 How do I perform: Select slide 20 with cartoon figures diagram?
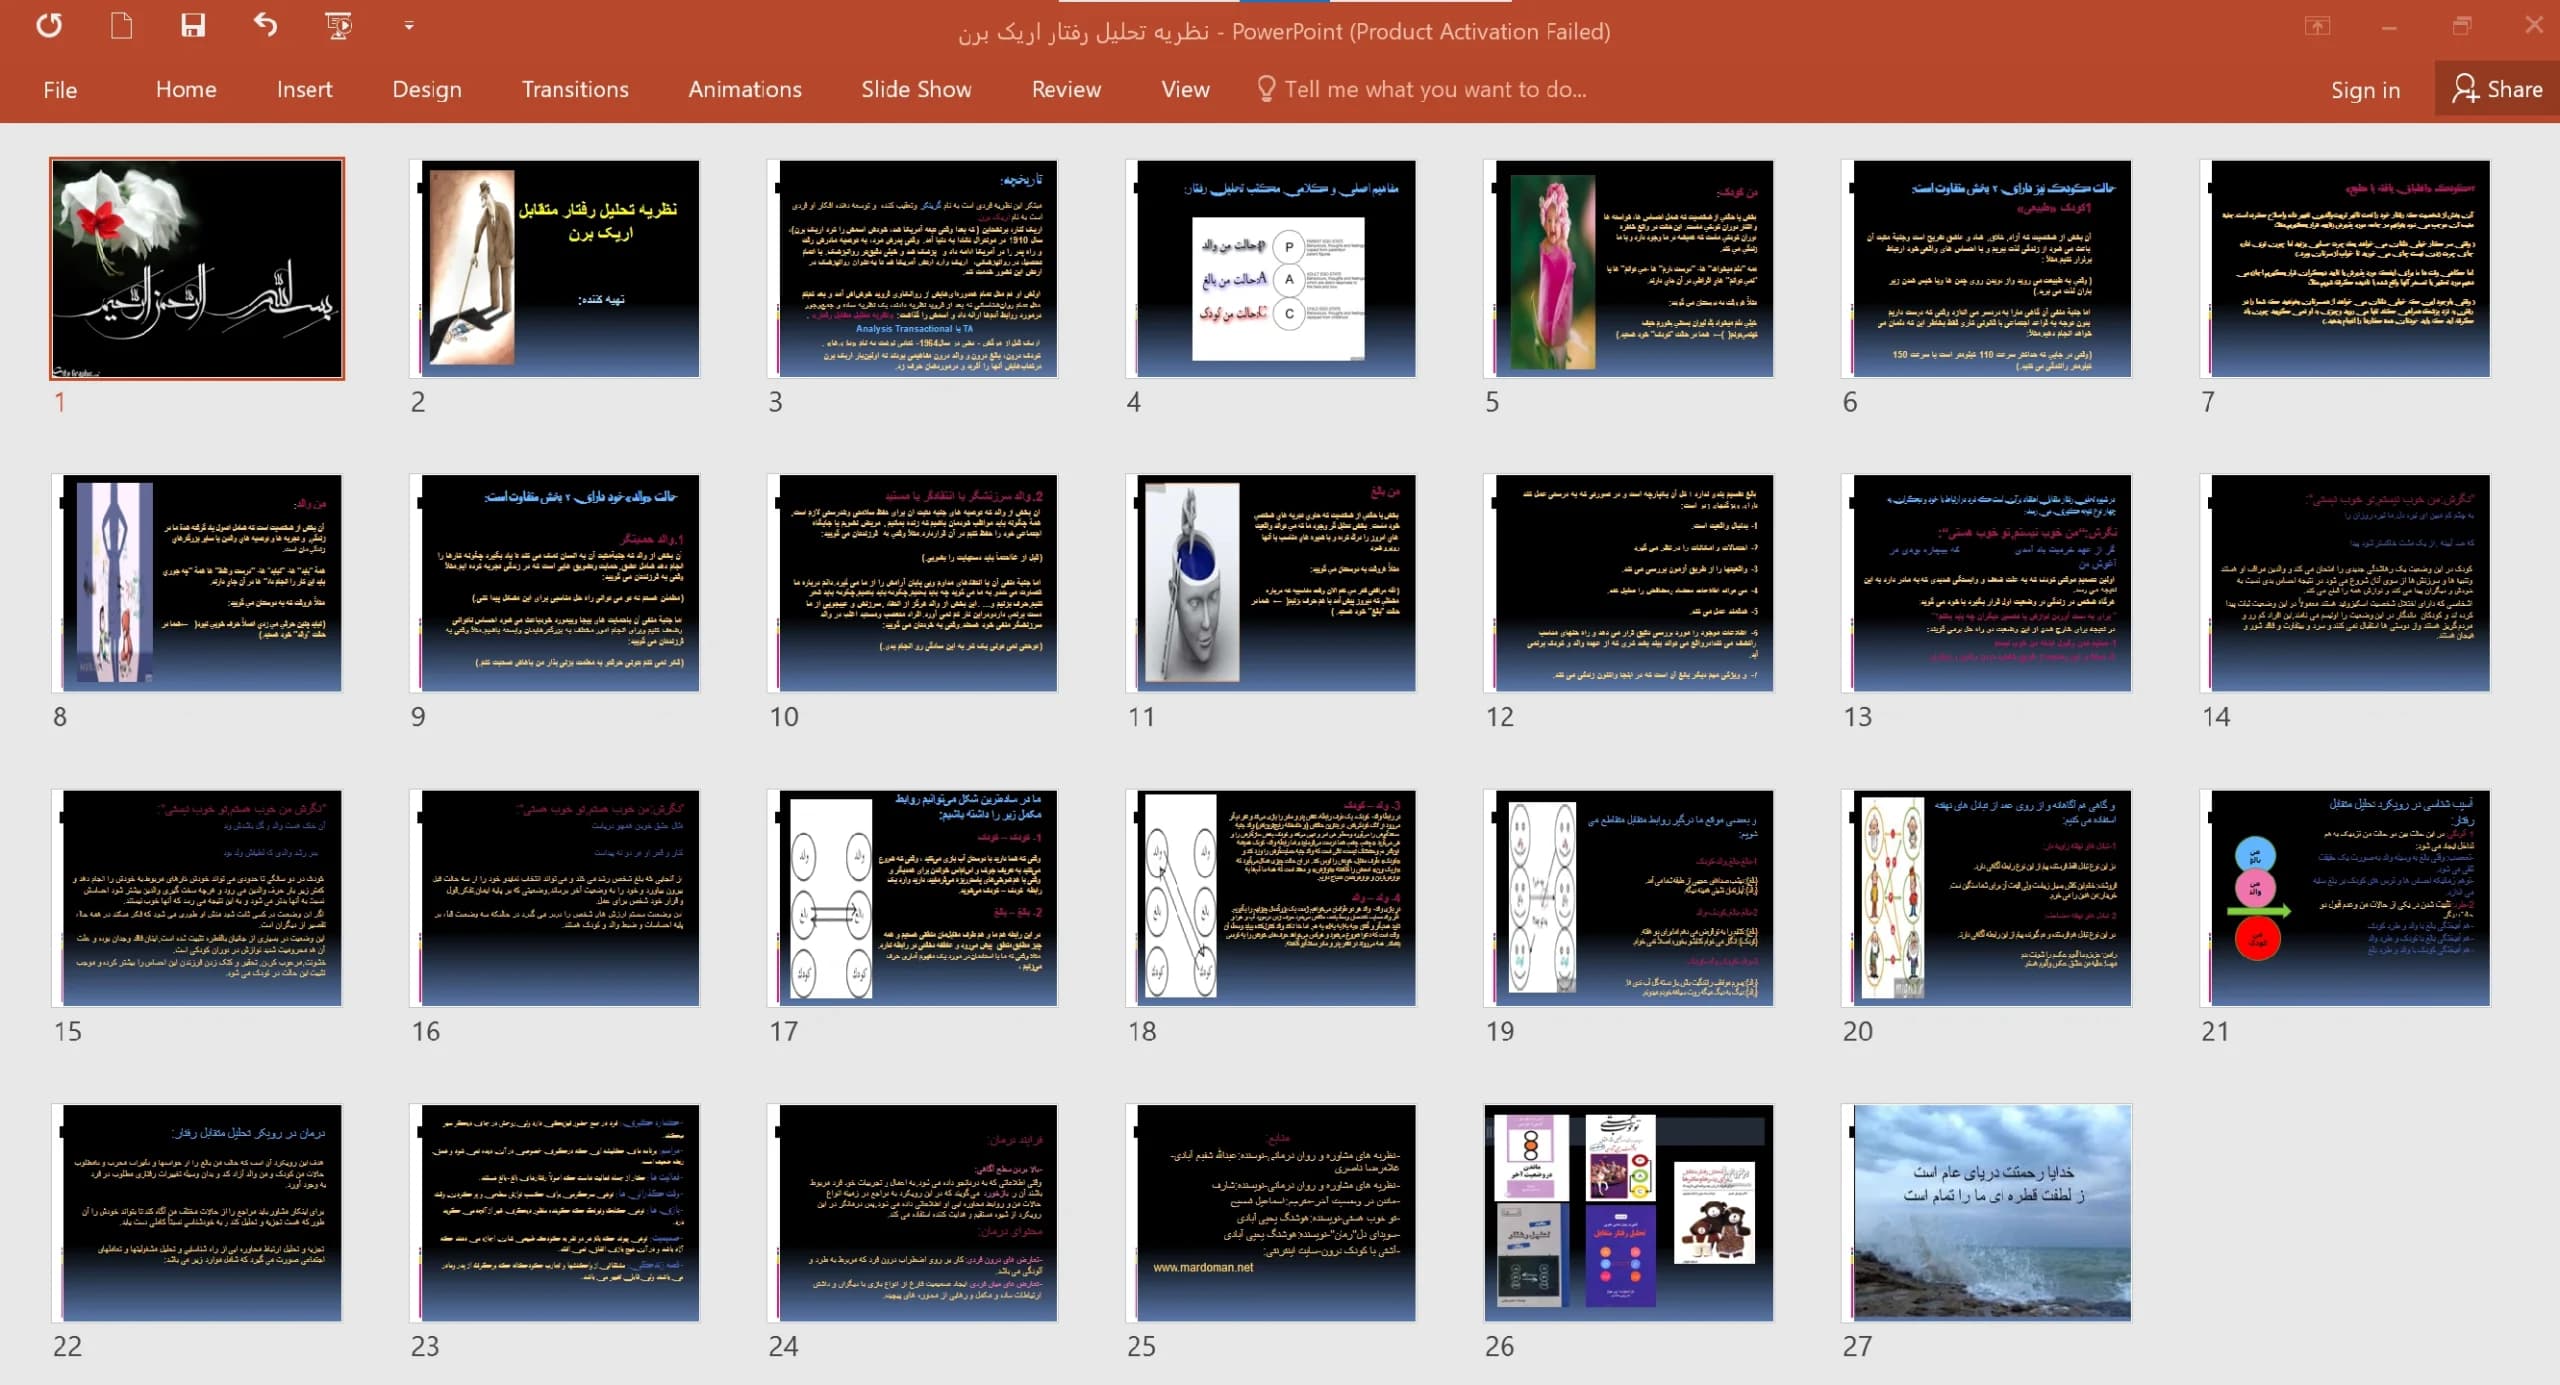(1986, 898)
